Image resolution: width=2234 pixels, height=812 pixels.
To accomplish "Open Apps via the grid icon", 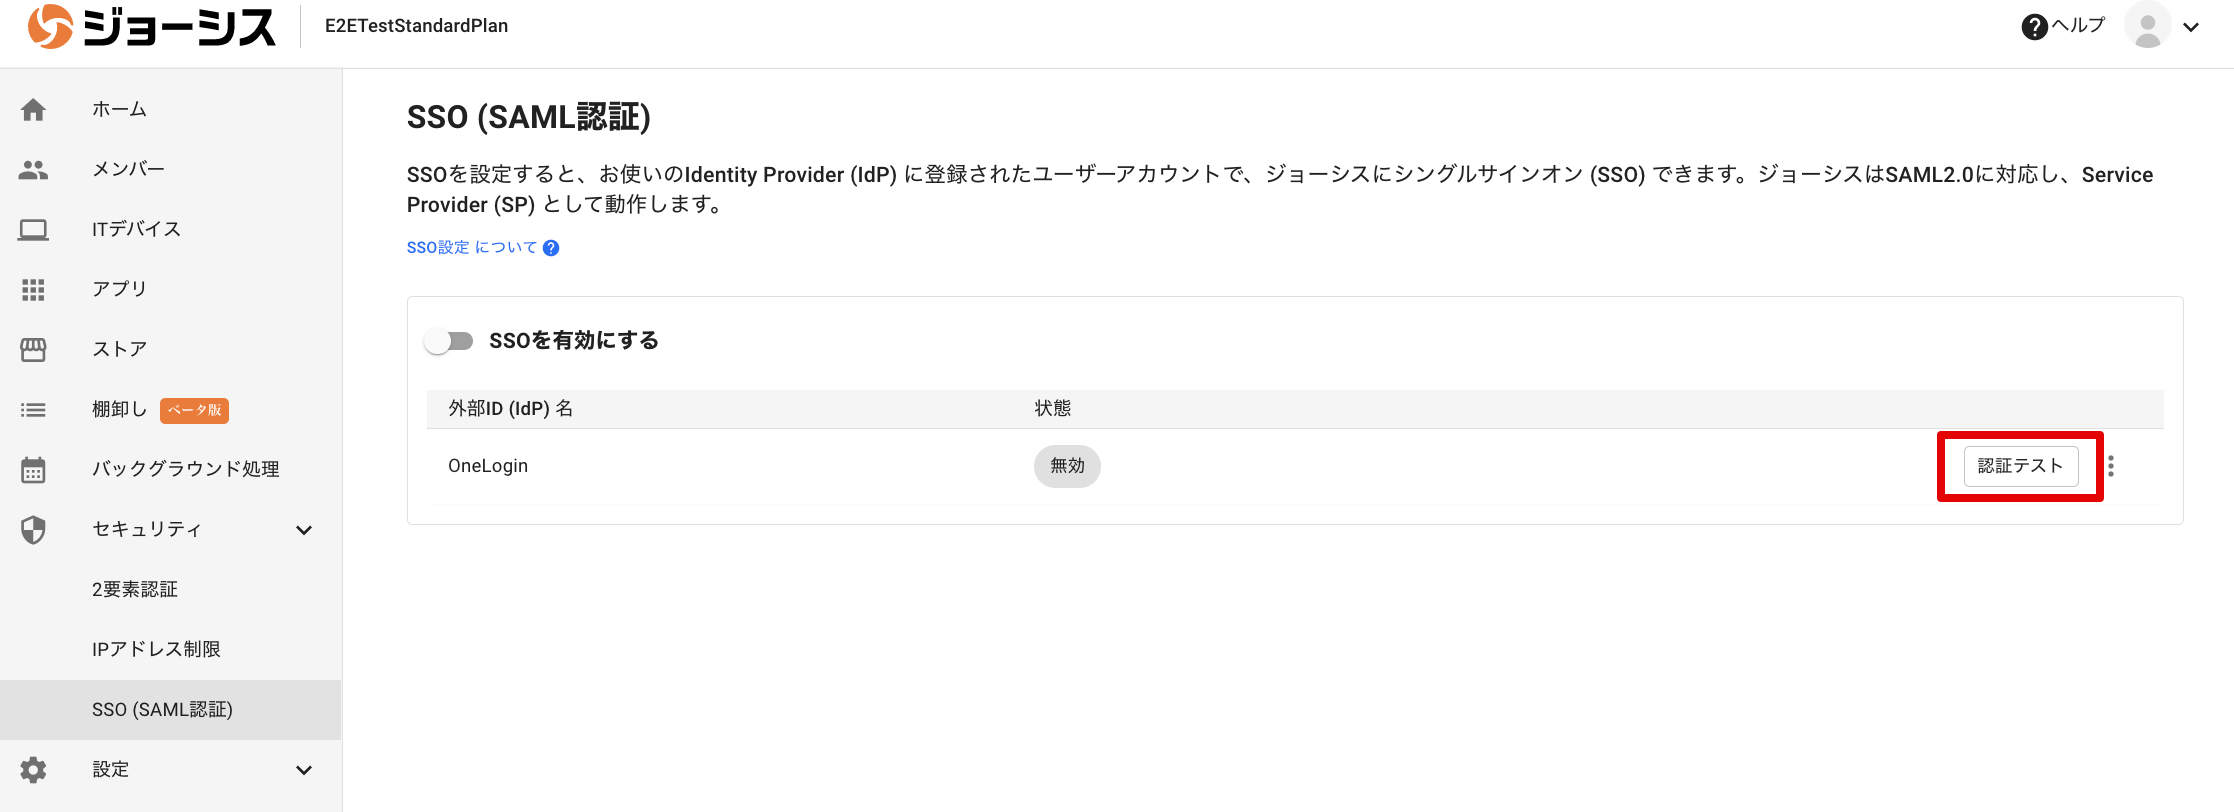I will click(33, 290).
